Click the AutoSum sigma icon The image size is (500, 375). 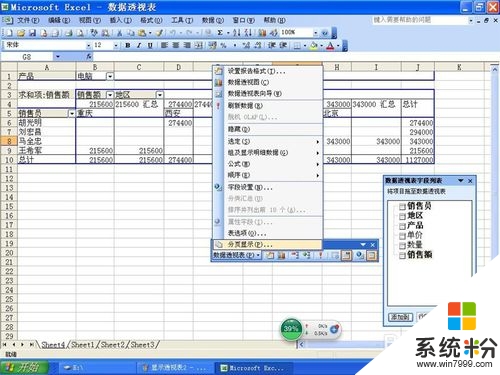coord(220,33)
